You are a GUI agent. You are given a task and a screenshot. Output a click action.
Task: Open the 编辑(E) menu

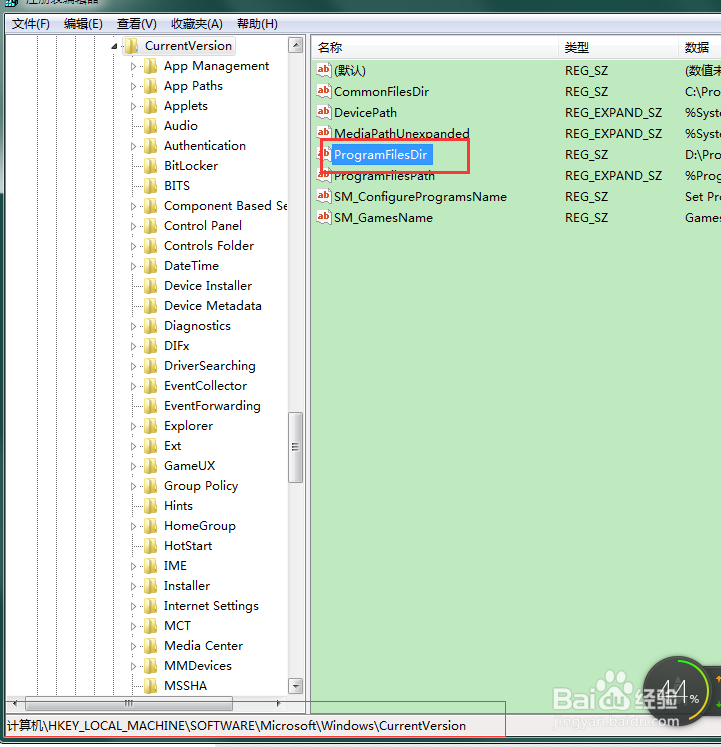(x=83, y=24)
